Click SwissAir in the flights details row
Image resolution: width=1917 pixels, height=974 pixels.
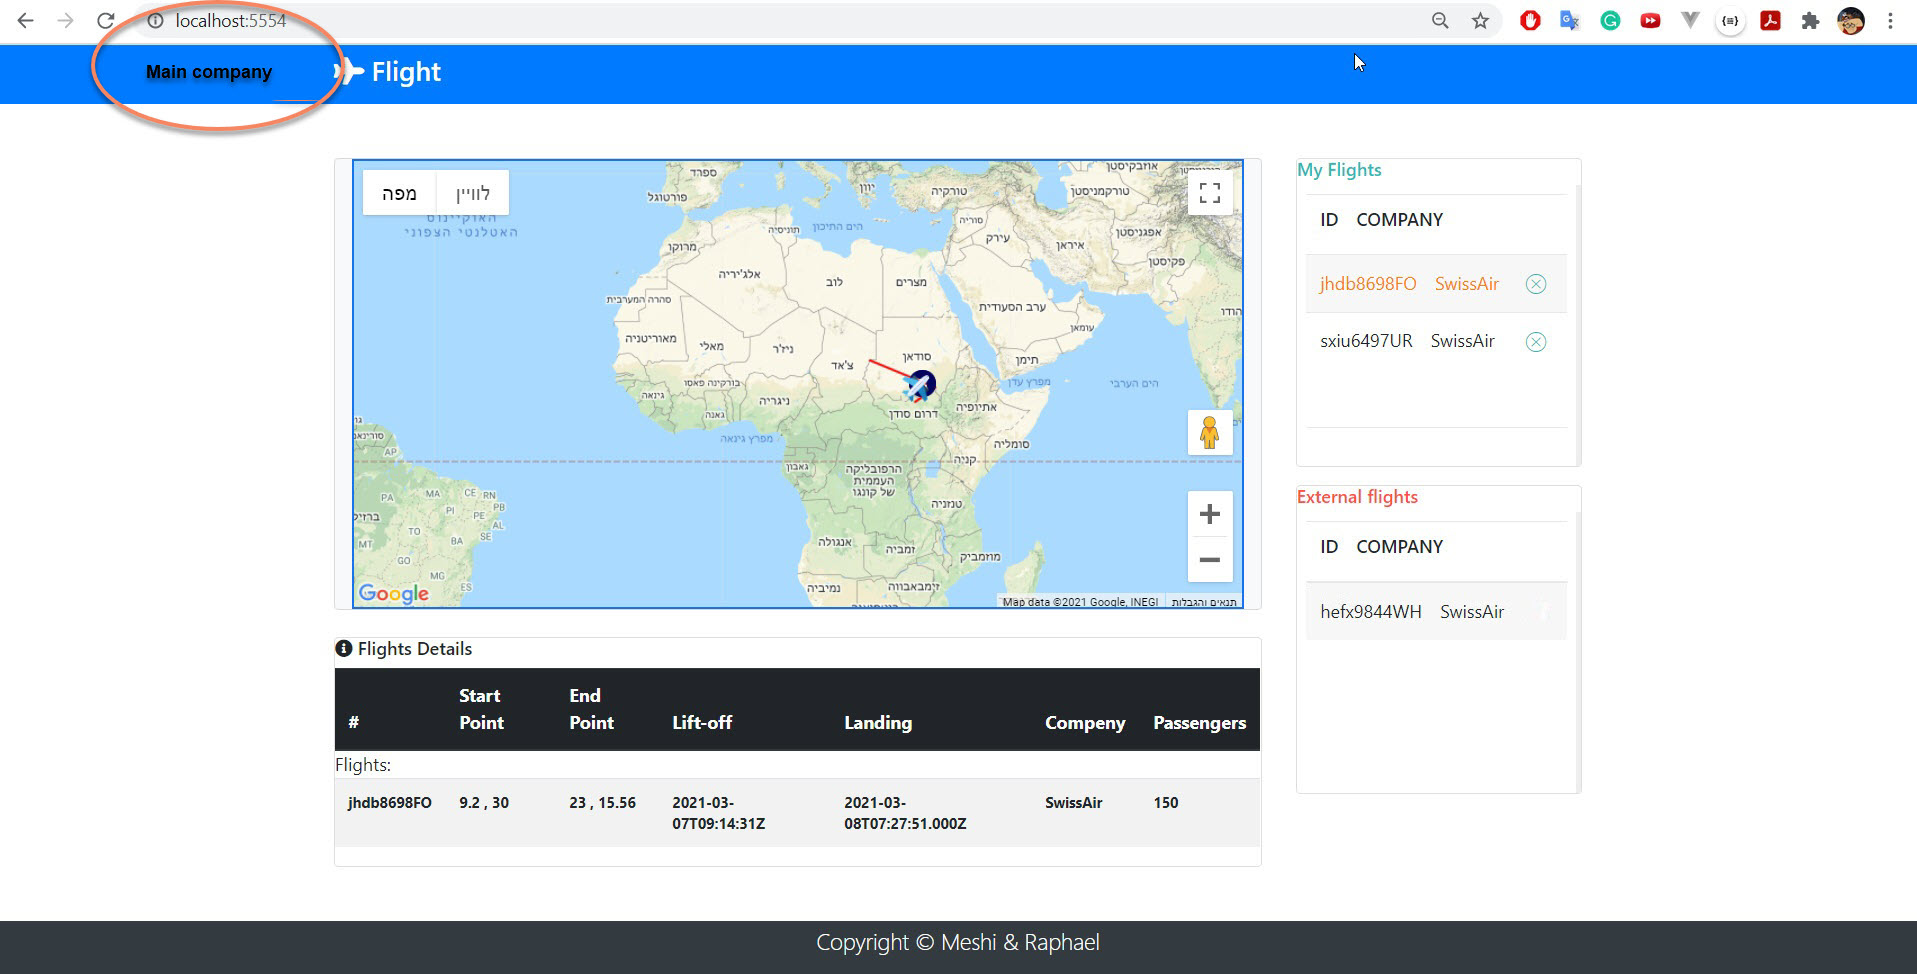click(x=1074, y=803)
